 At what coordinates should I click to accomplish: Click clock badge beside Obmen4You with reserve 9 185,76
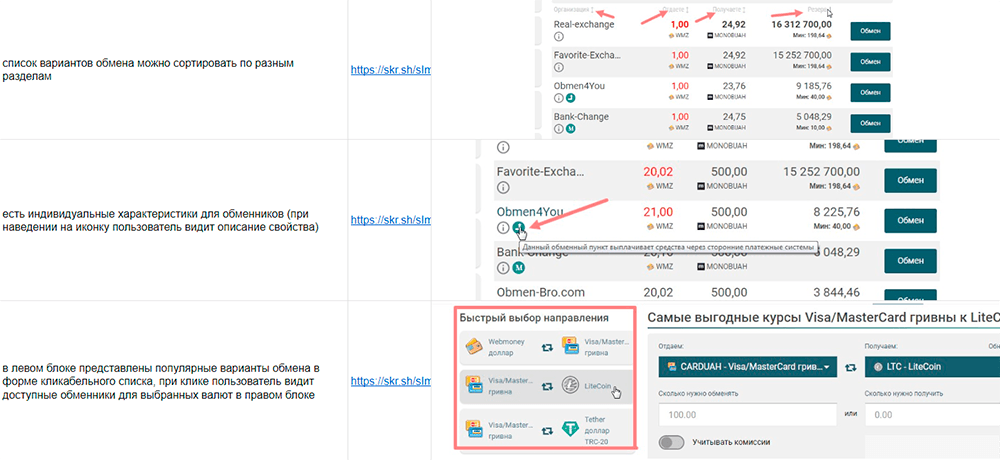(x=571, y=98)
